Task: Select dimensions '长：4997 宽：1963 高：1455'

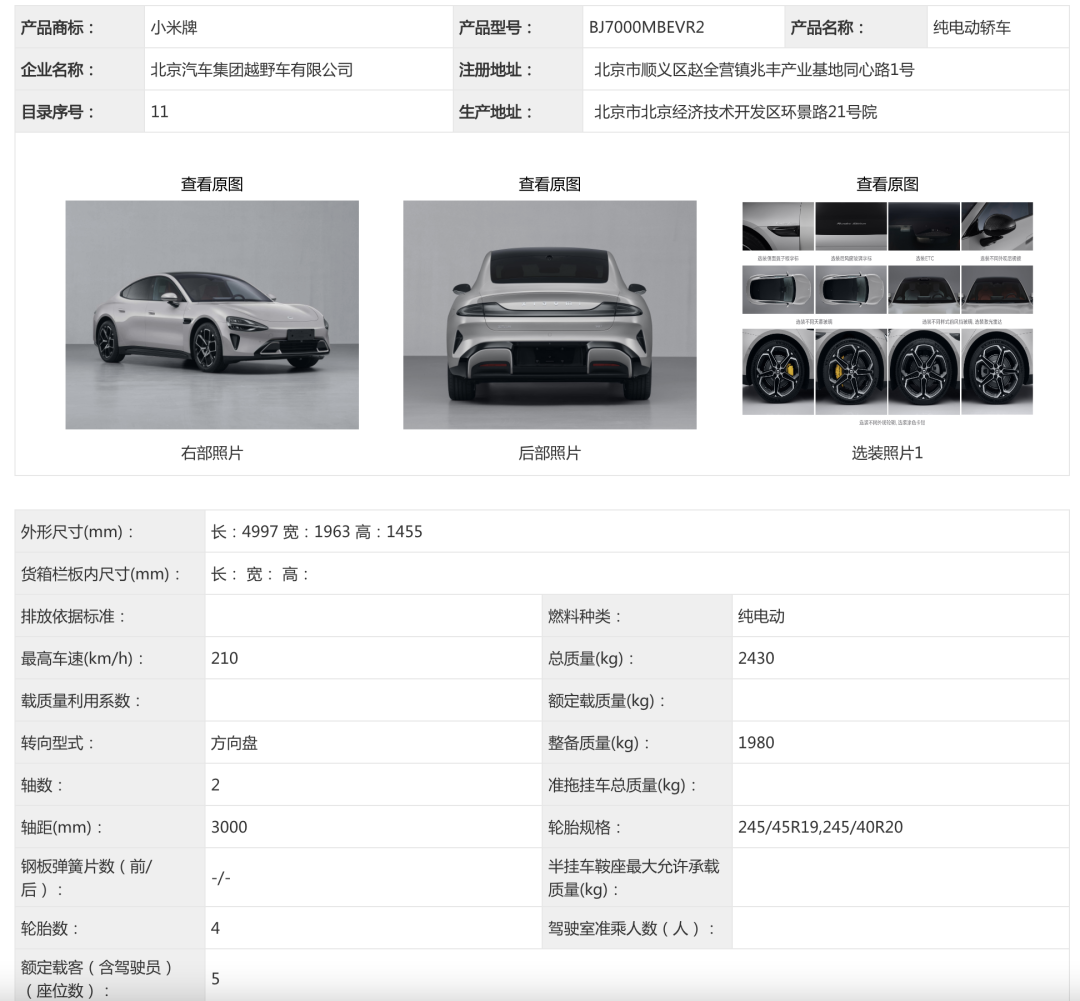Action: coord(317,532)
